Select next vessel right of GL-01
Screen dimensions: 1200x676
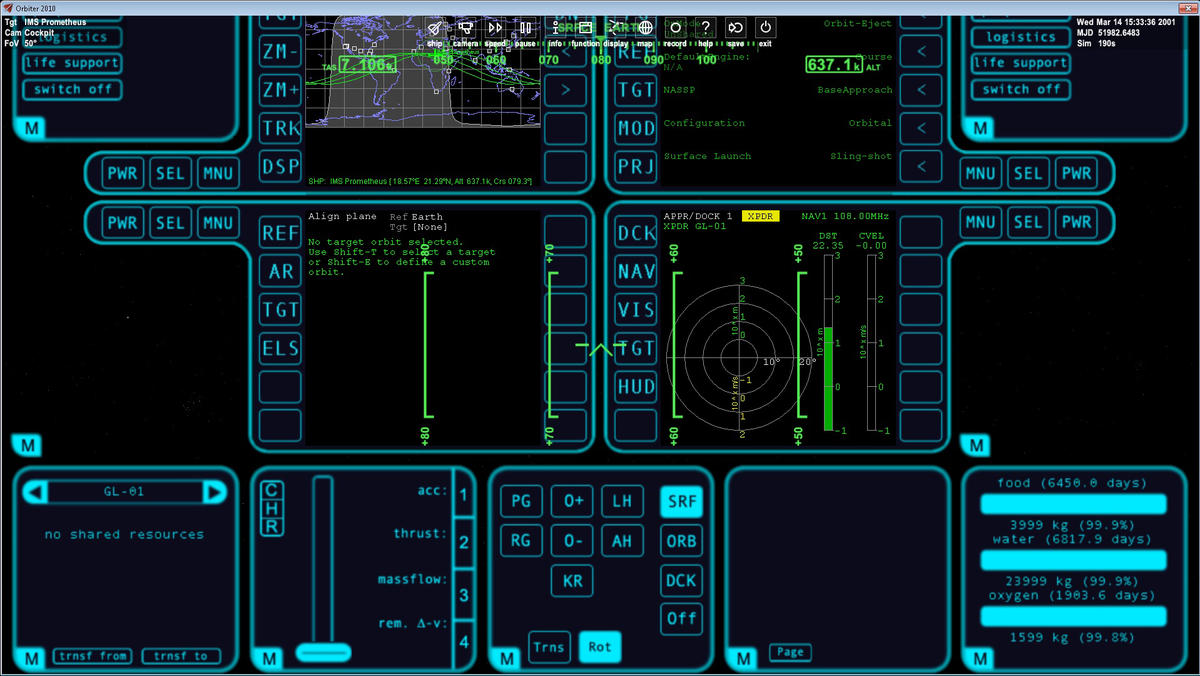click(x=214, y=492)
